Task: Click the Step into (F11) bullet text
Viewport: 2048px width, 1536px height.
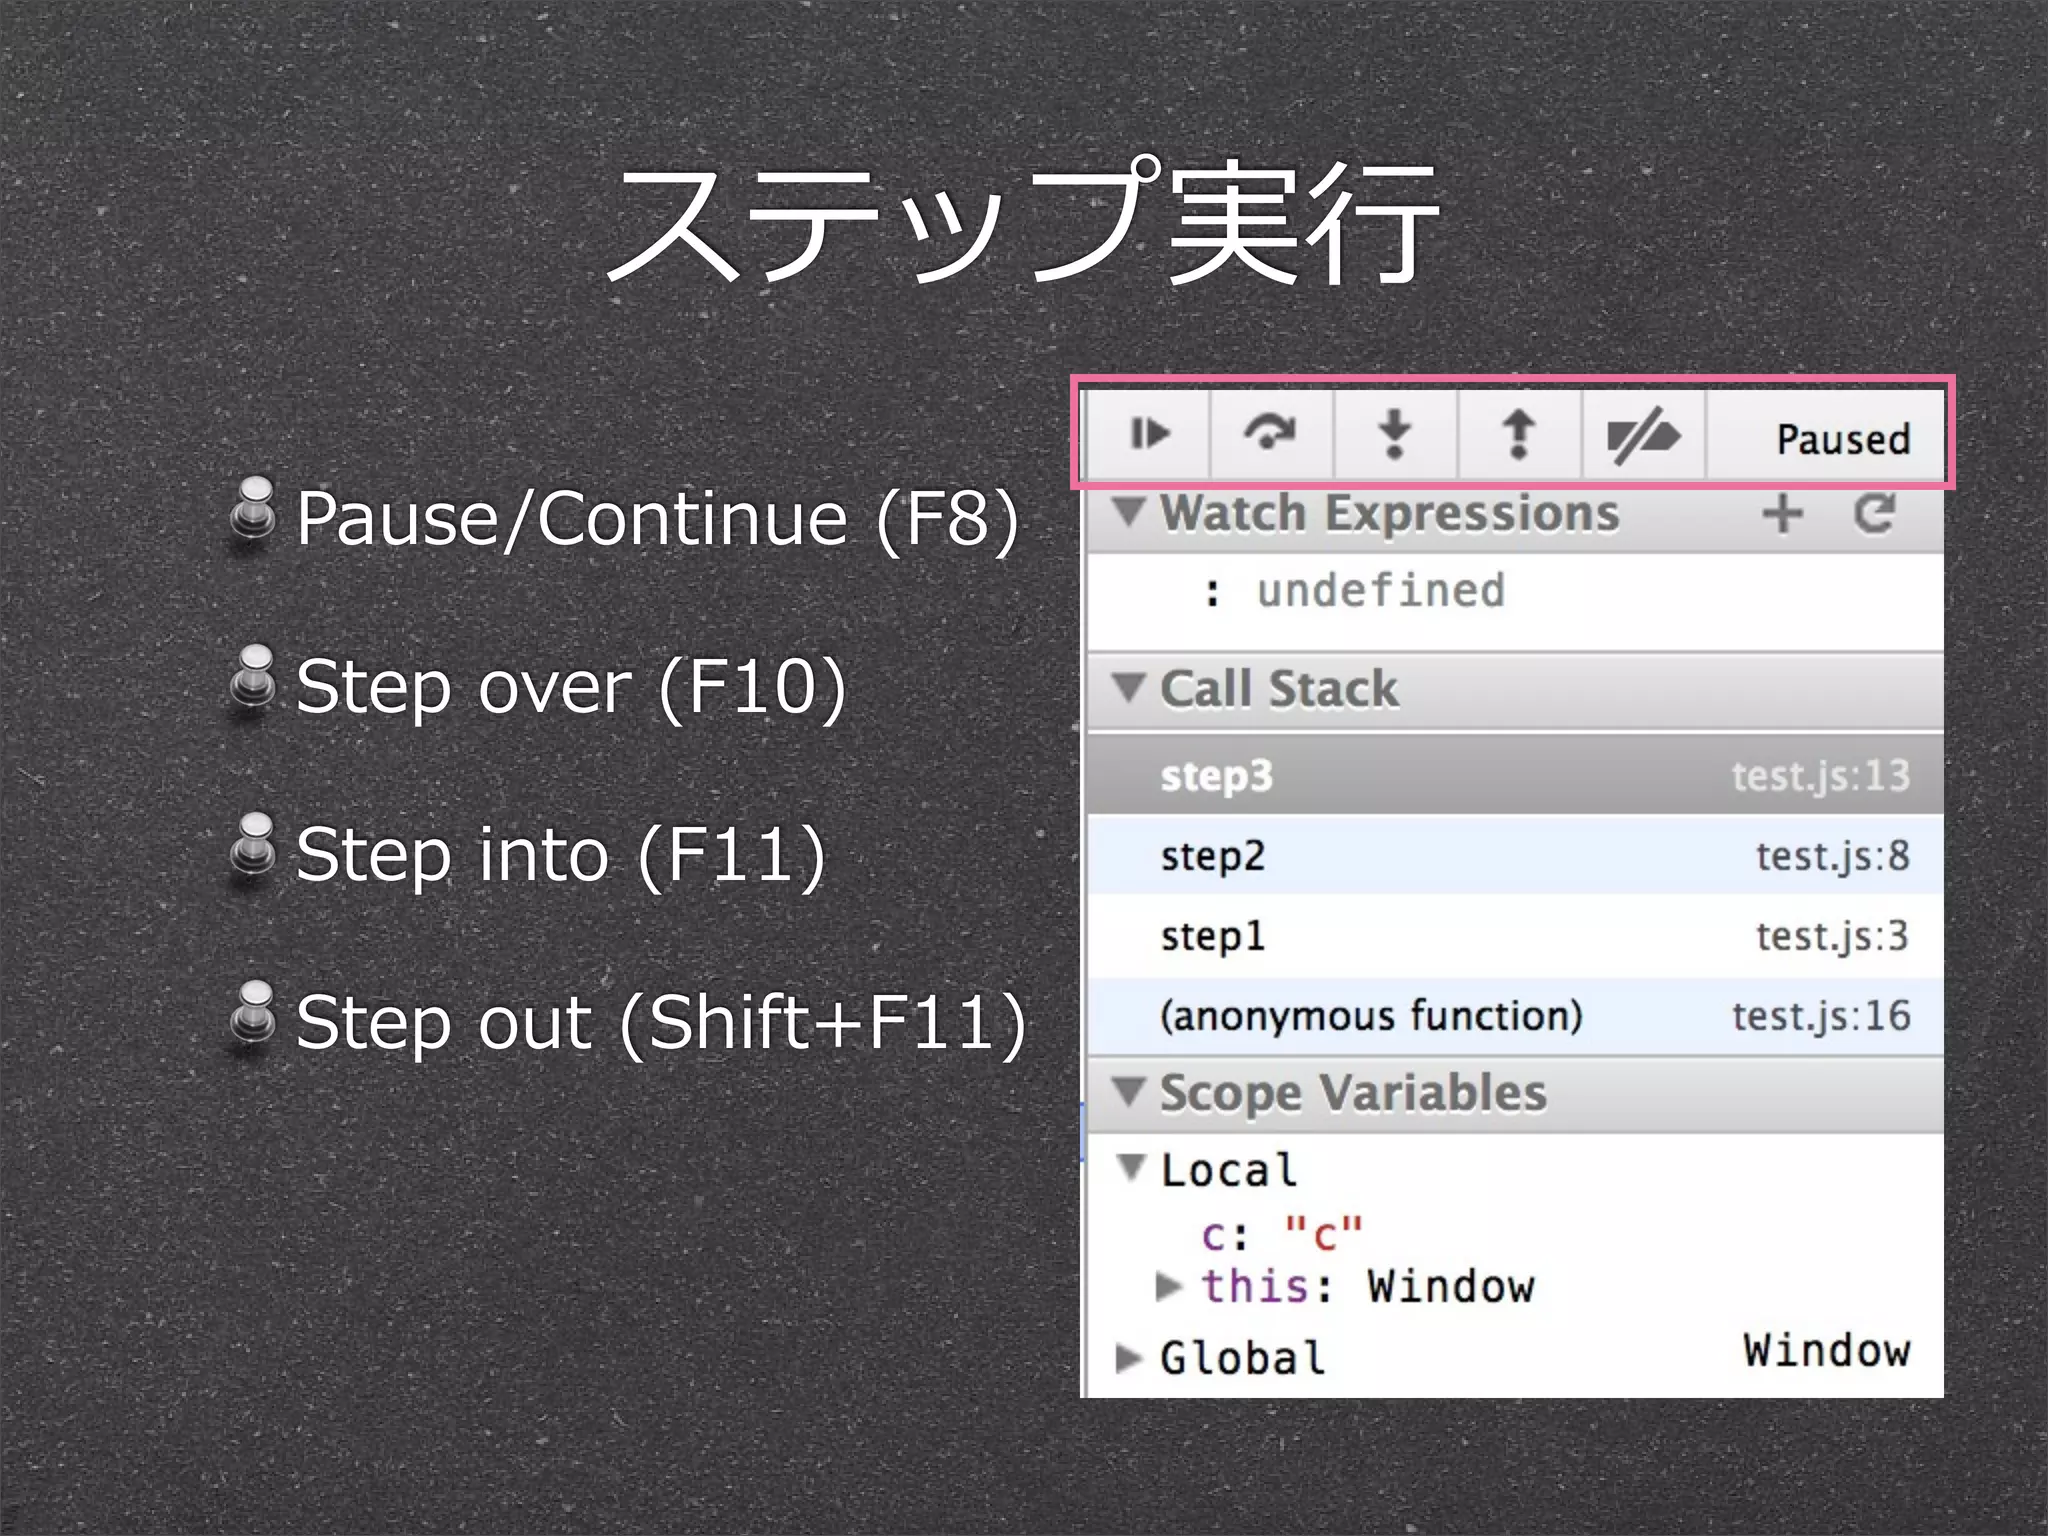Action: 561,854
